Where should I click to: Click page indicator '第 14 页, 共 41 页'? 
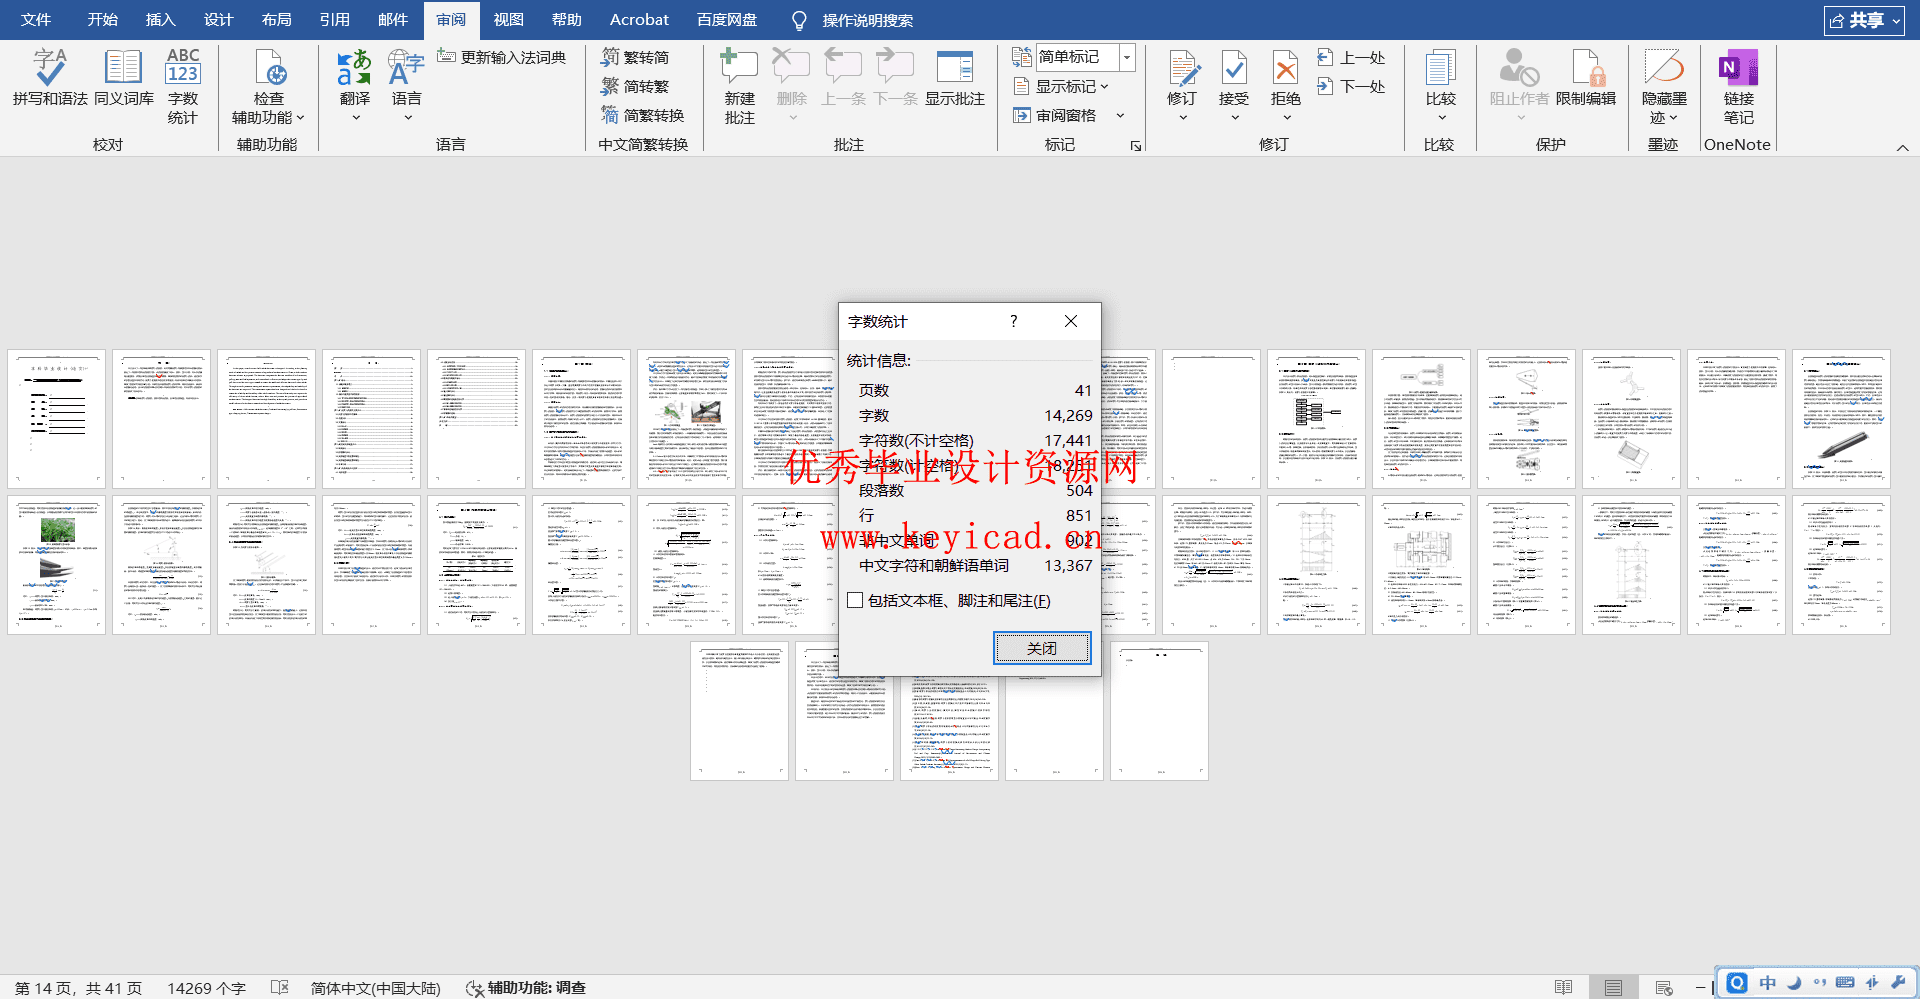78,988
